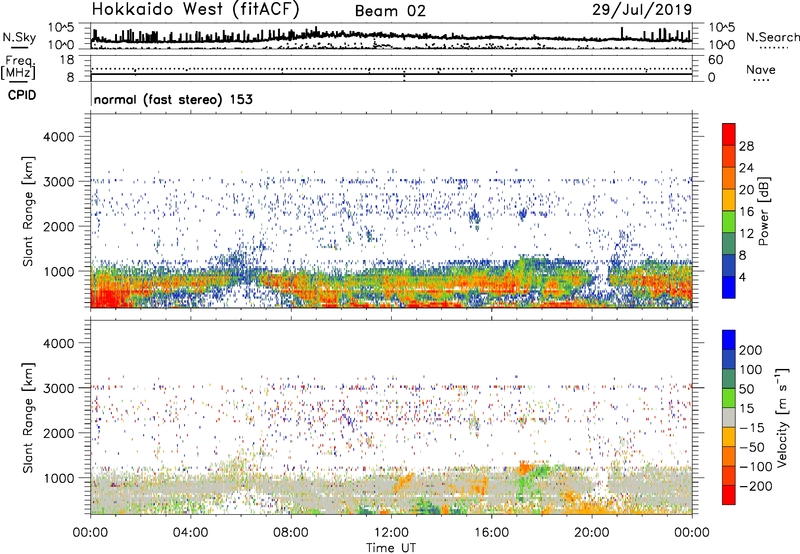Click the date '29/Jul/2019'

pyautogui.click(x=642, y=9)
